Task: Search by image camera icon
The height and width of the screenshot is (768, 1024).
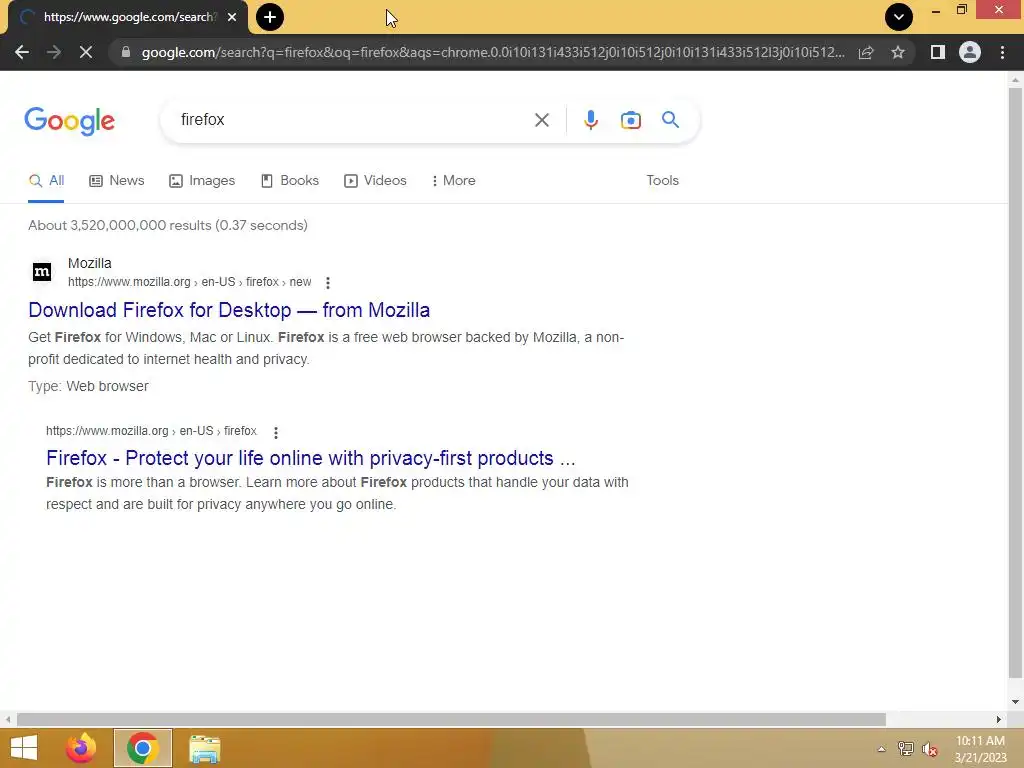Action: coord(631,120)
